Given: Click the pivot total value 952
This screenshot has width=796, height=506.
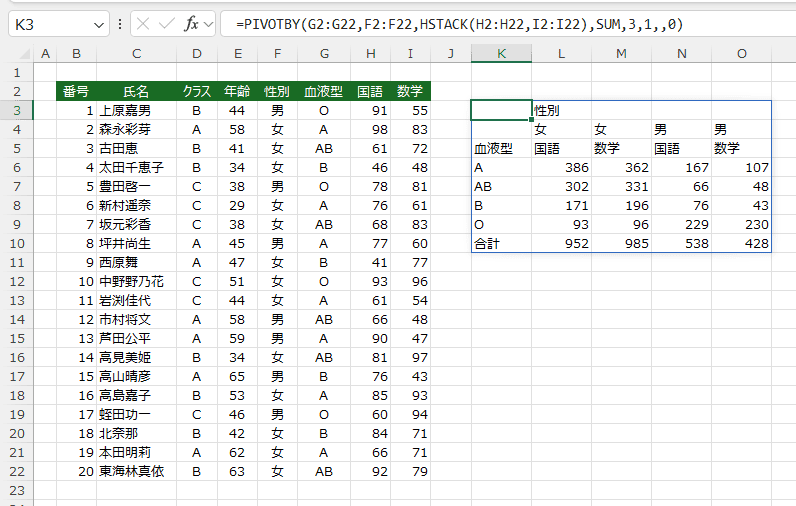Looking at the screenshot, I should tap(561, 243).
